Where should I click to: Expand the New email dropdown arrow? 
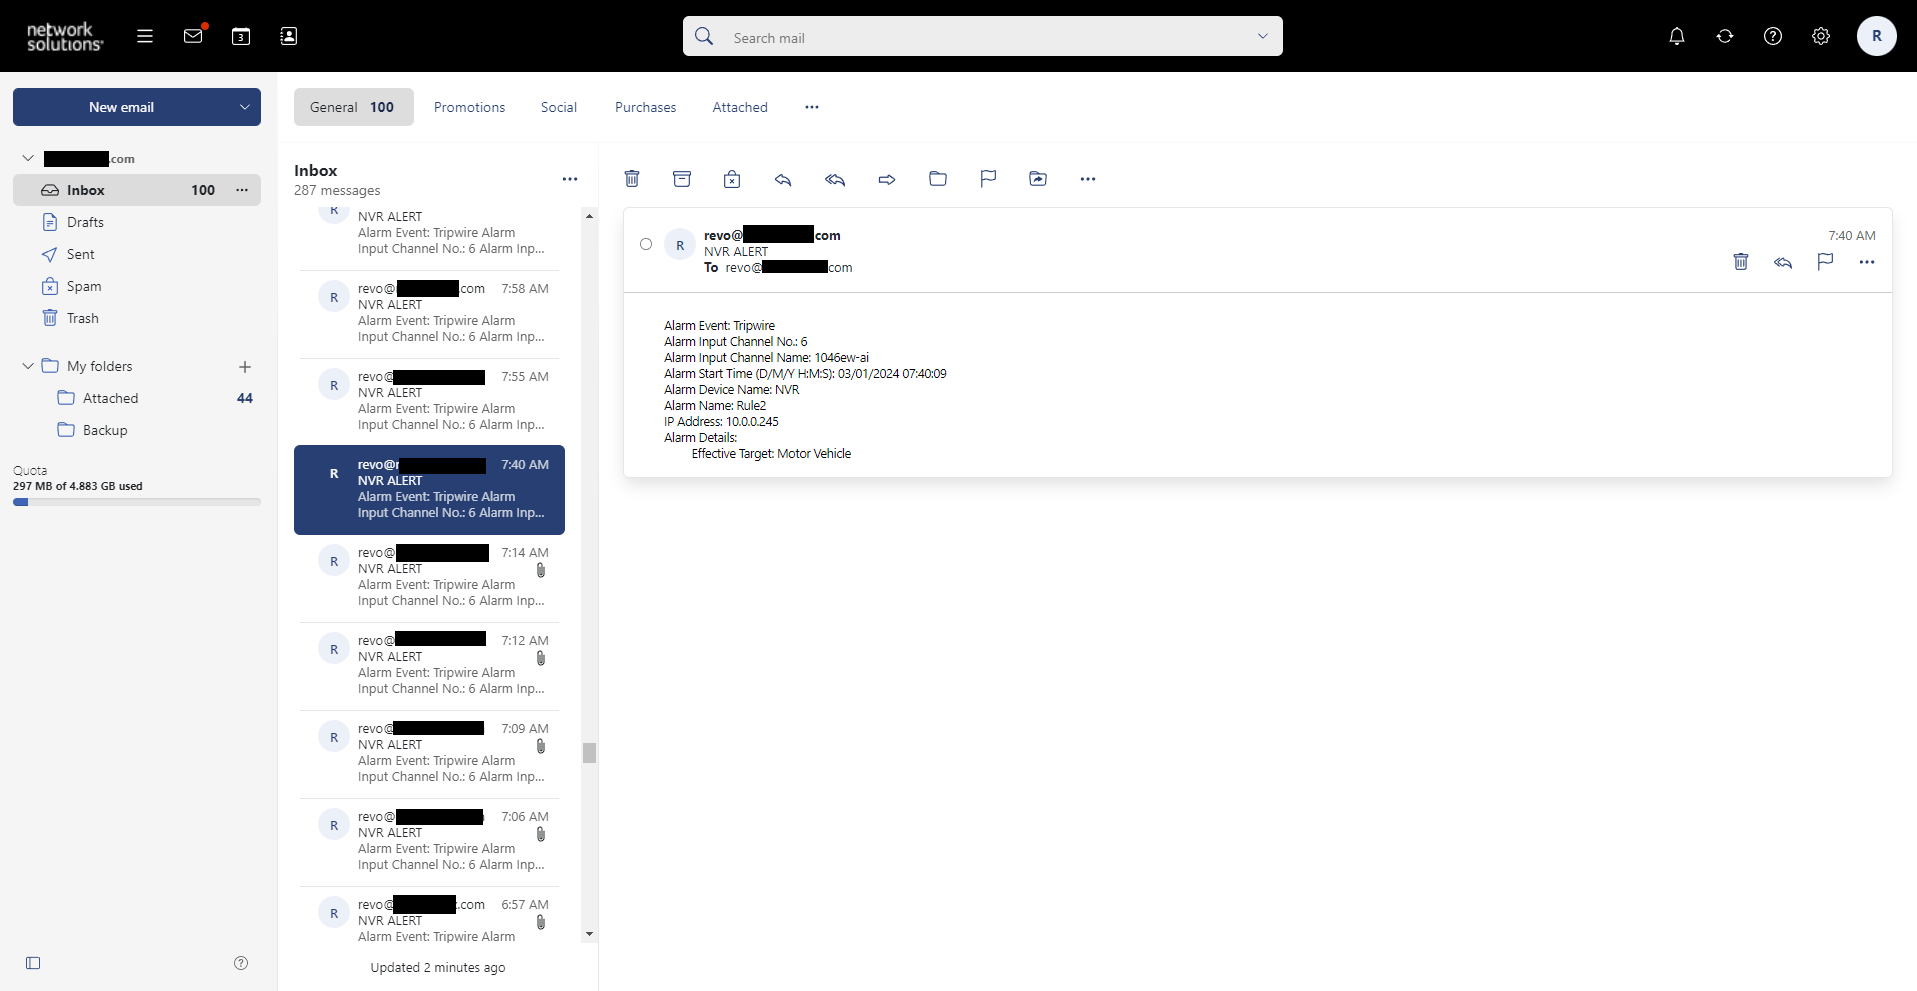click(245, 107)
